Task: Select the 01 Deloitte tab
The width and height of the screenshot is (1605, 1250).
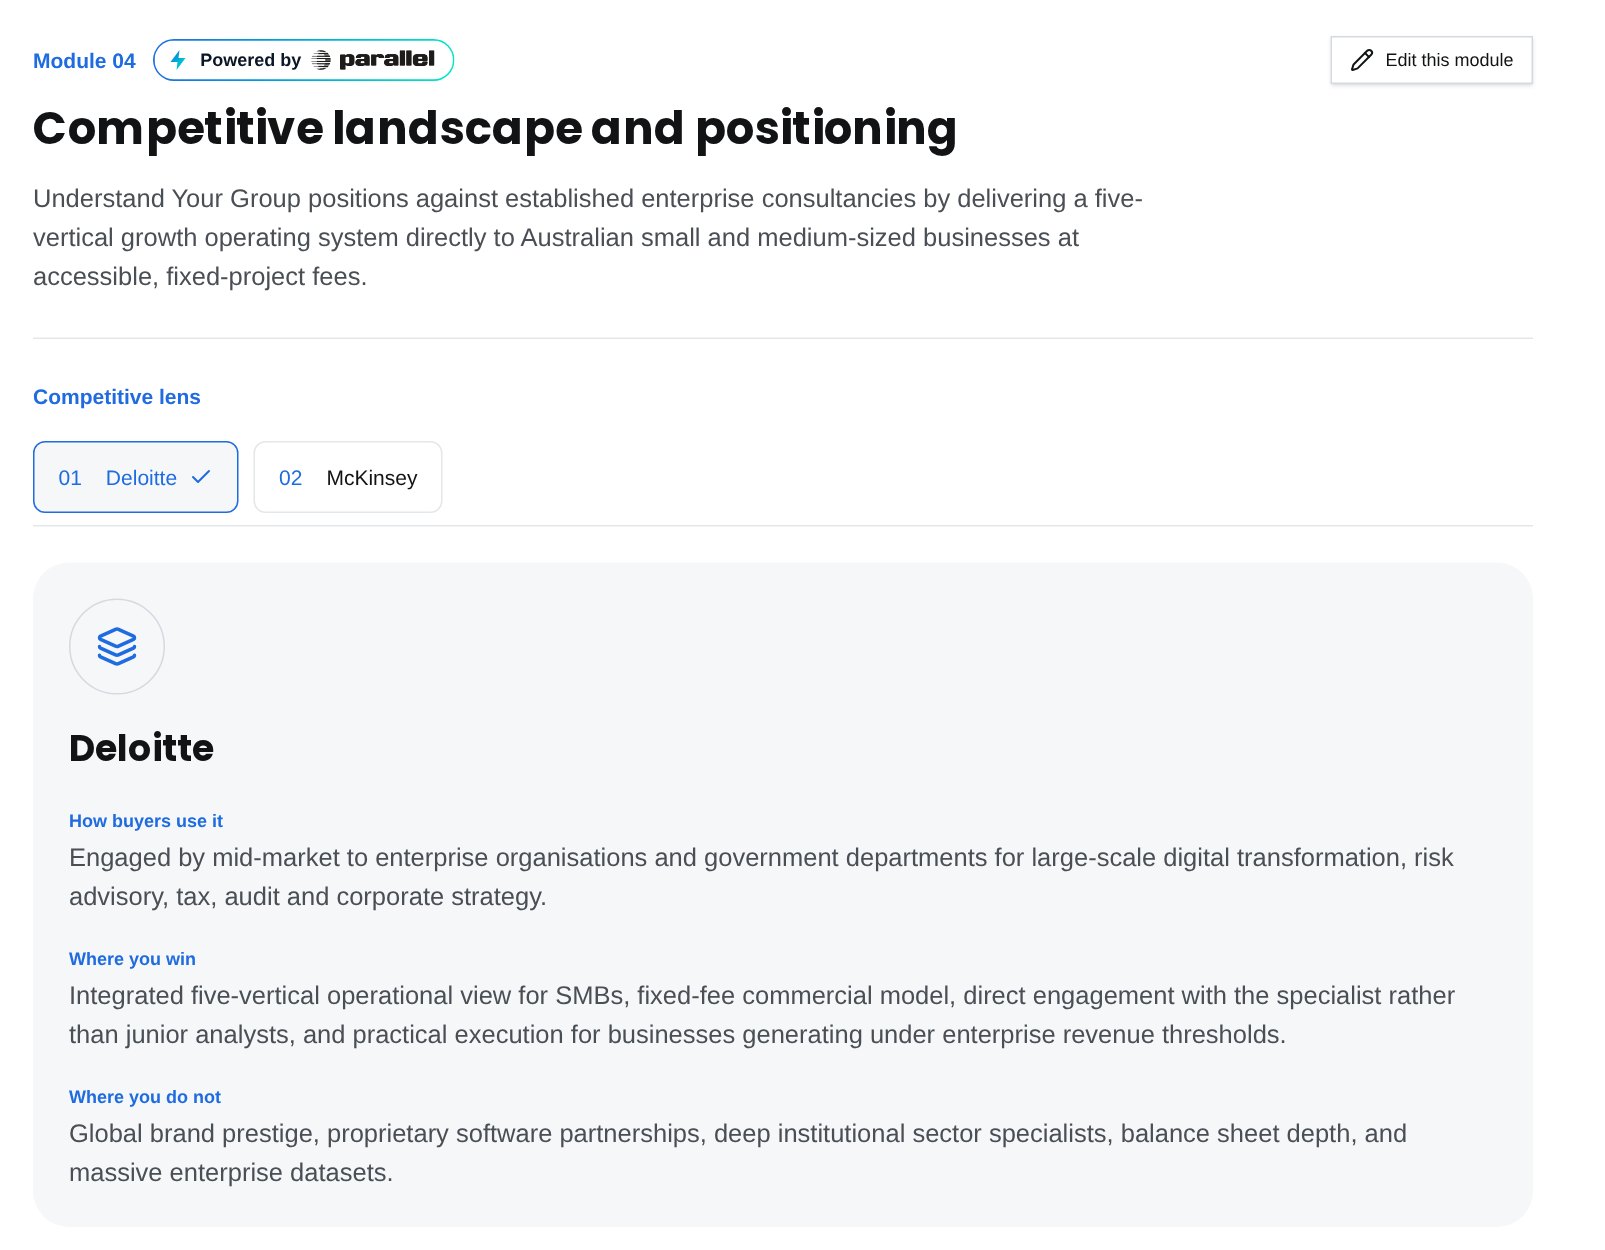Action: tap(136, 477)
